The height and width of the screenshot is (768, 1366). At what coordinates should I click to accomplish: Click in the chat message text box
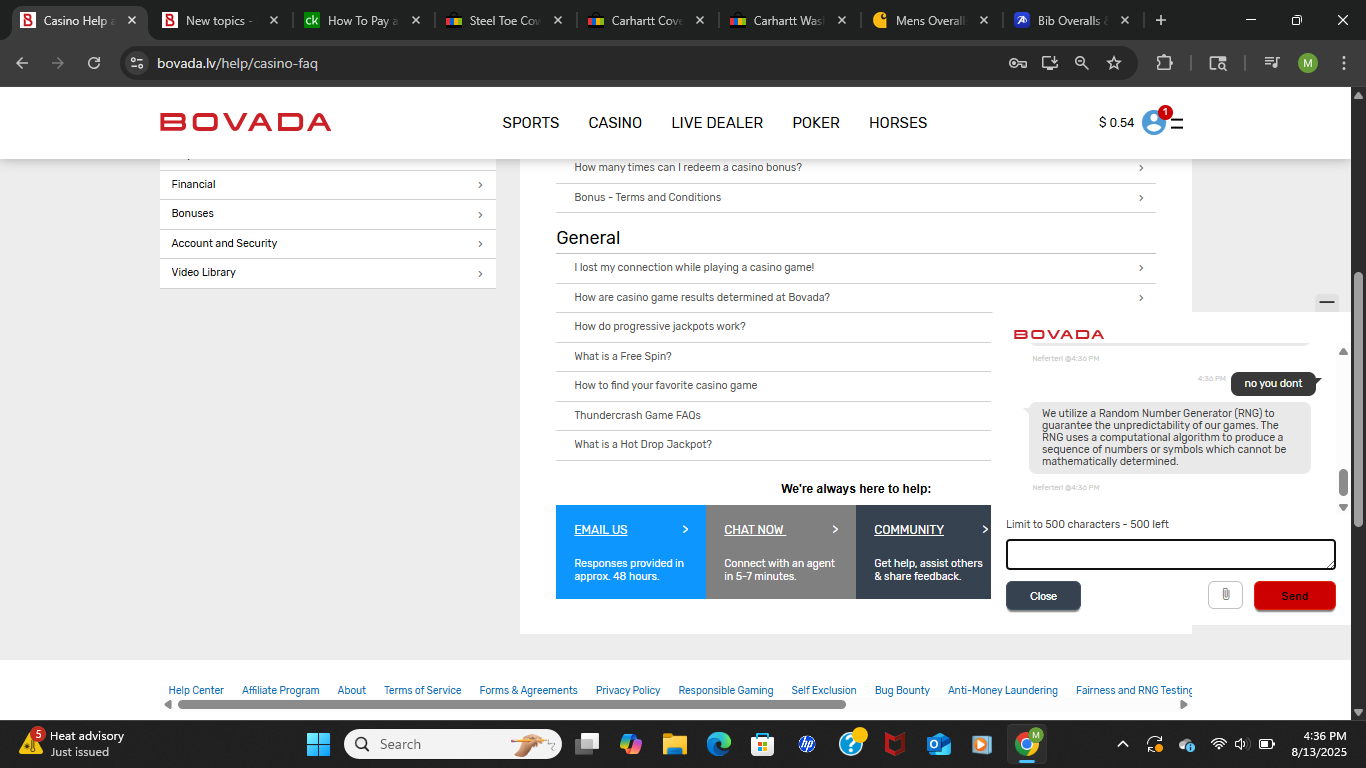pos(1170,554)
